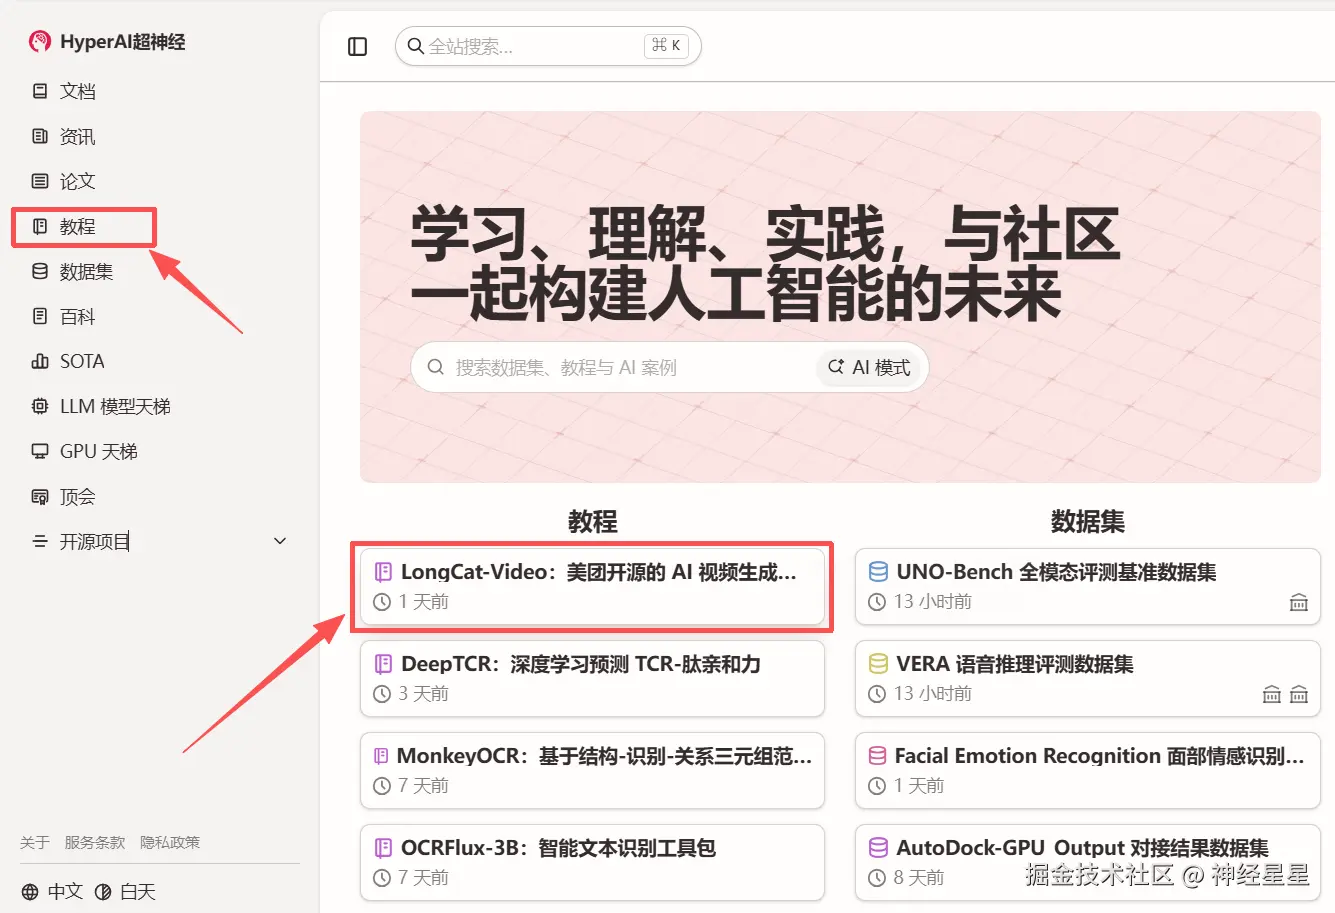Click the UNO-Bench dataset database icon
This screenshot has width=1335, height=913.
point(878,572)
